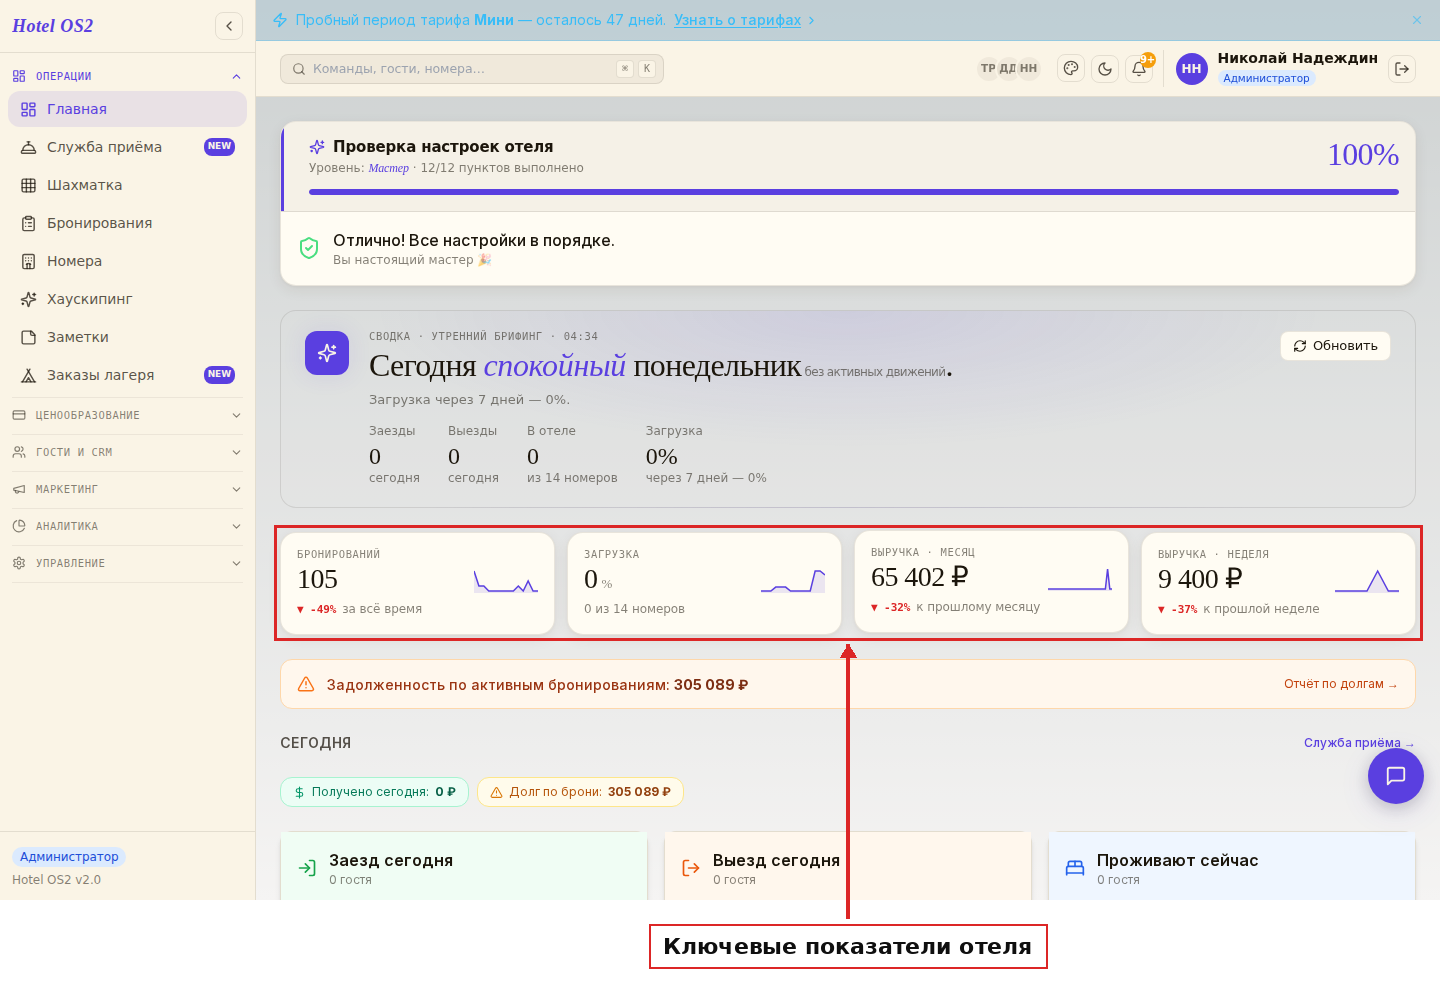Click the sparkle icon of morning briefing
1440x992 pixels.
[327, 353]
